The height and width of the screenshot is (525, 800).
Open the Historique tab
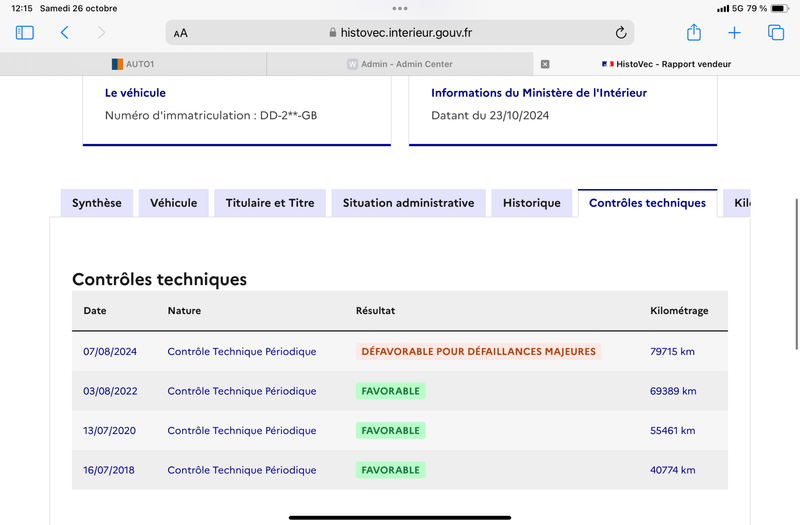(x=532, y=203)
